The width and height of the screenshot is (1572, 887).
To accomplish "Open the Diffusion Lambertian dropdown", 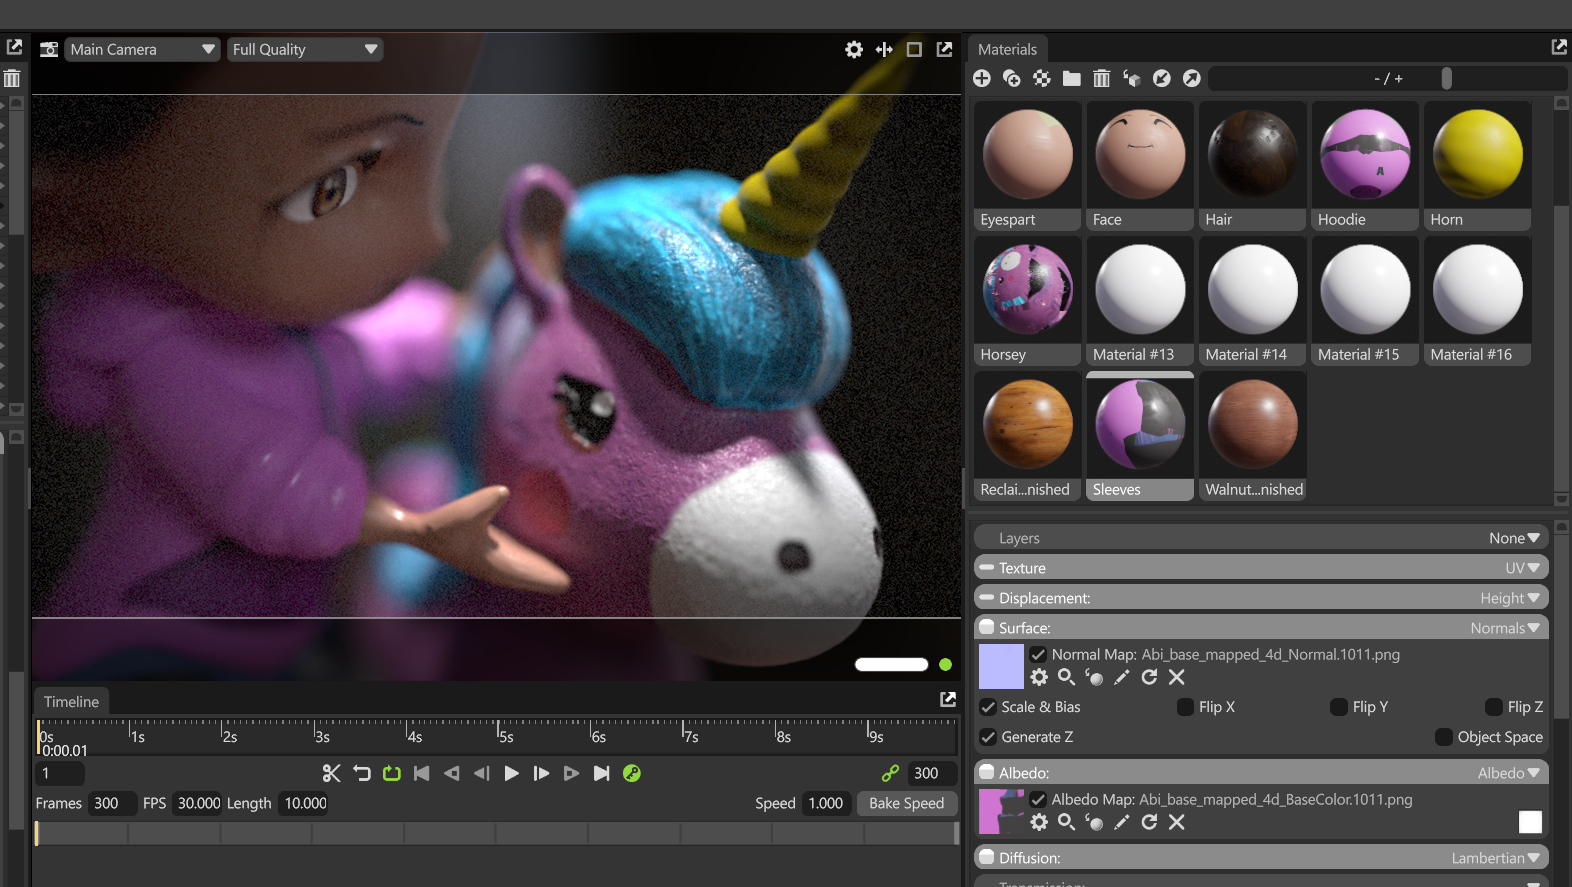I will pyautogui.click(x=1496, y=858).
